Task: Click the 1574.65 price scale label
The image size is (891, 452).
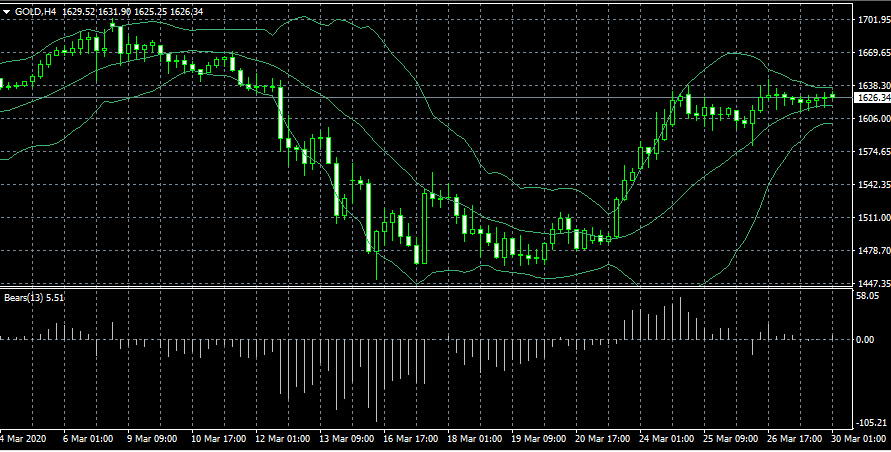Action: pos(873,152)
